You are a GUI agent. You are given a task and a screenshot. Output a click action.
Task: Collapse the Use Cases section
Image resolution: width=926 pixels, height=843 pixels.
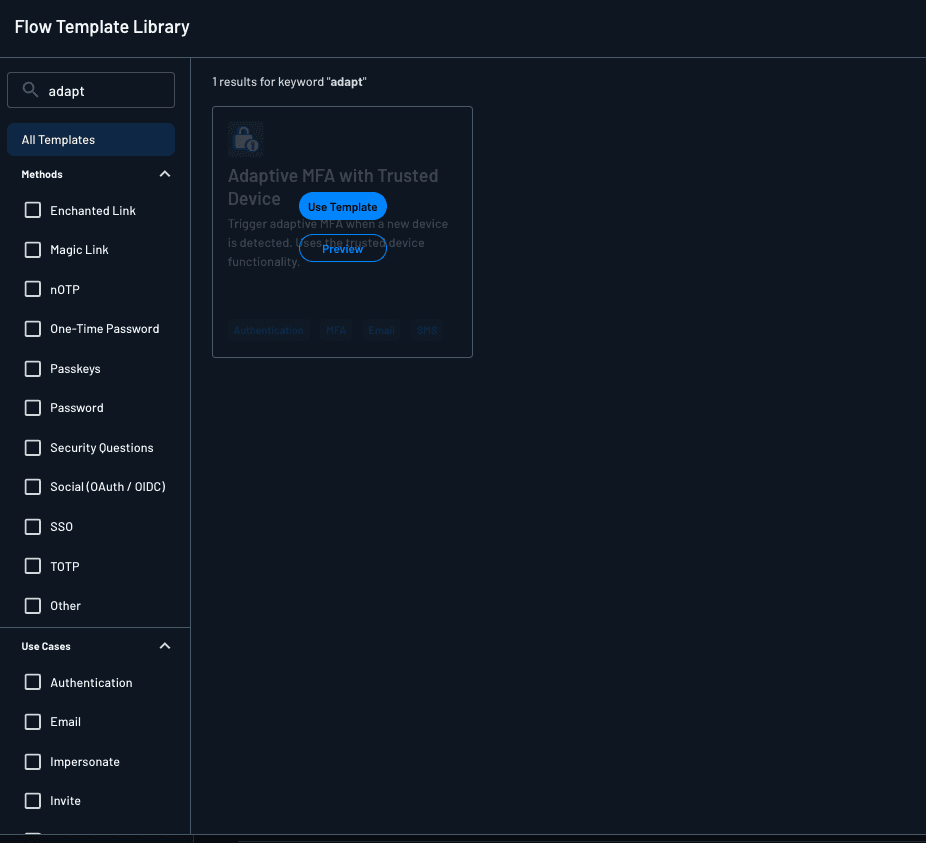165,645
